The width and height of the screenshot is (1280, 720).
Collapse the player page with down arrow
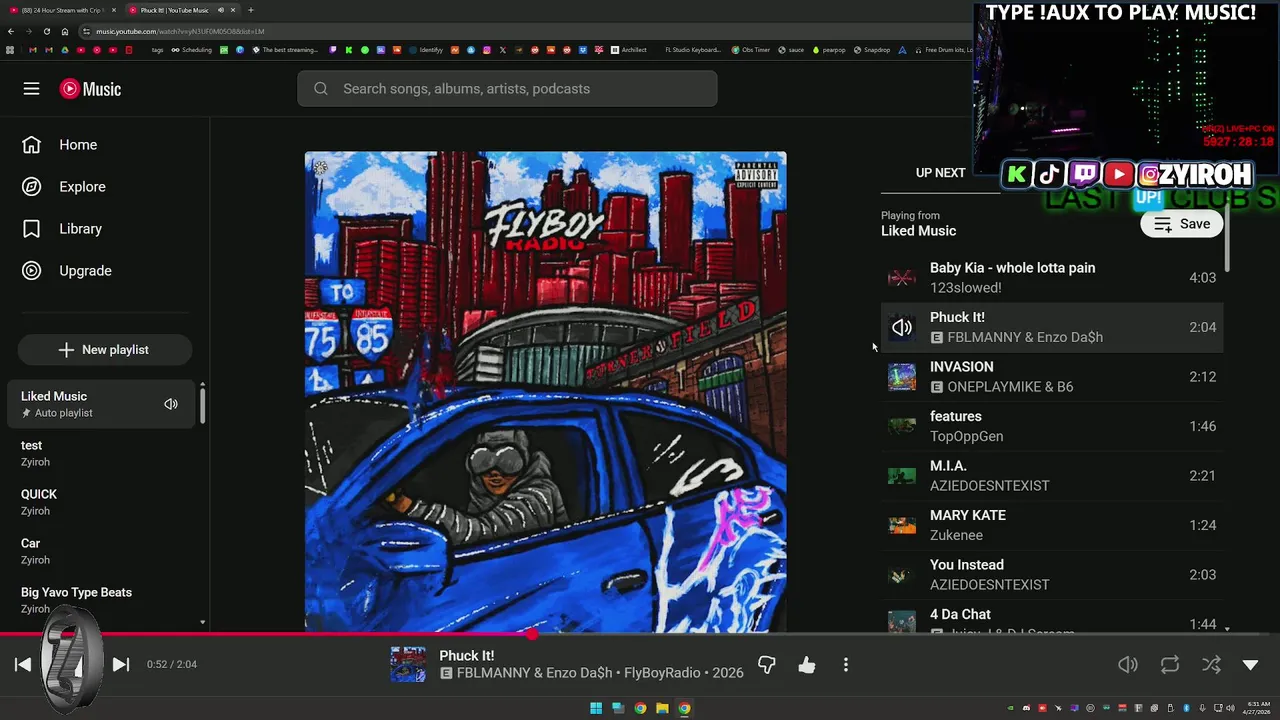tap(1250, 665)
